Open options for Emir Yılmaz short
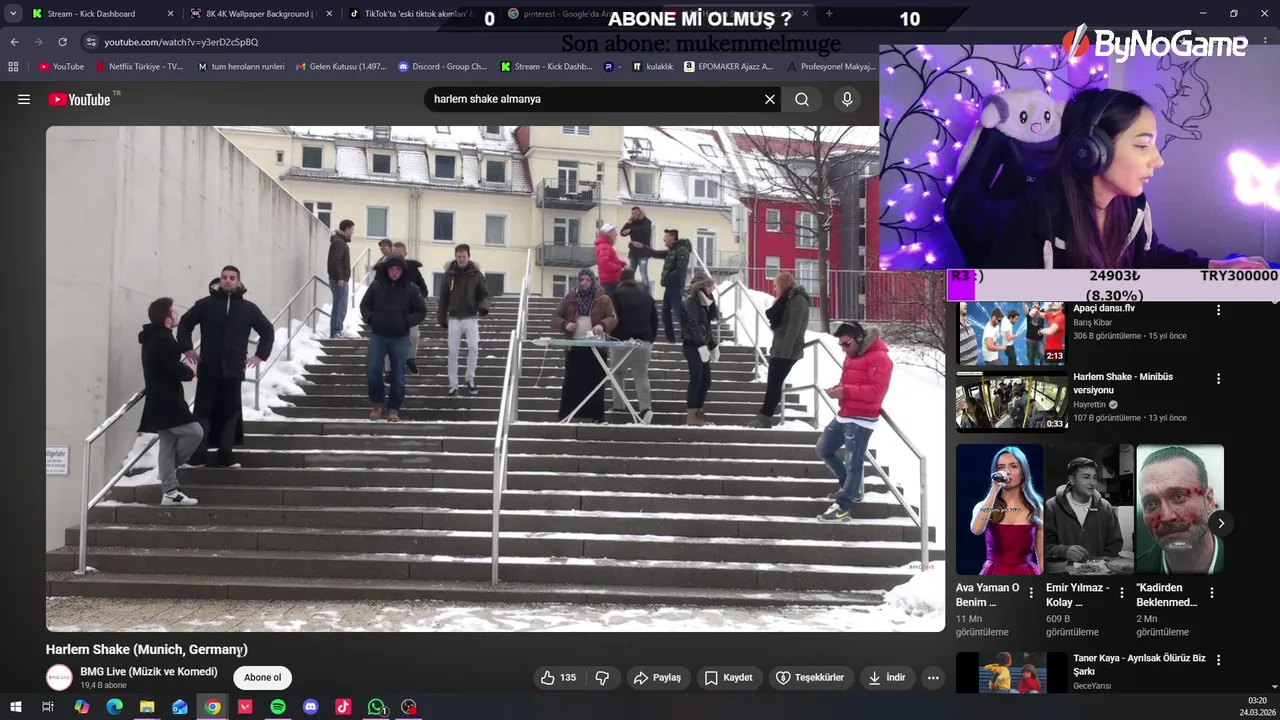 pyautogui.click(x=1121, y=593)
